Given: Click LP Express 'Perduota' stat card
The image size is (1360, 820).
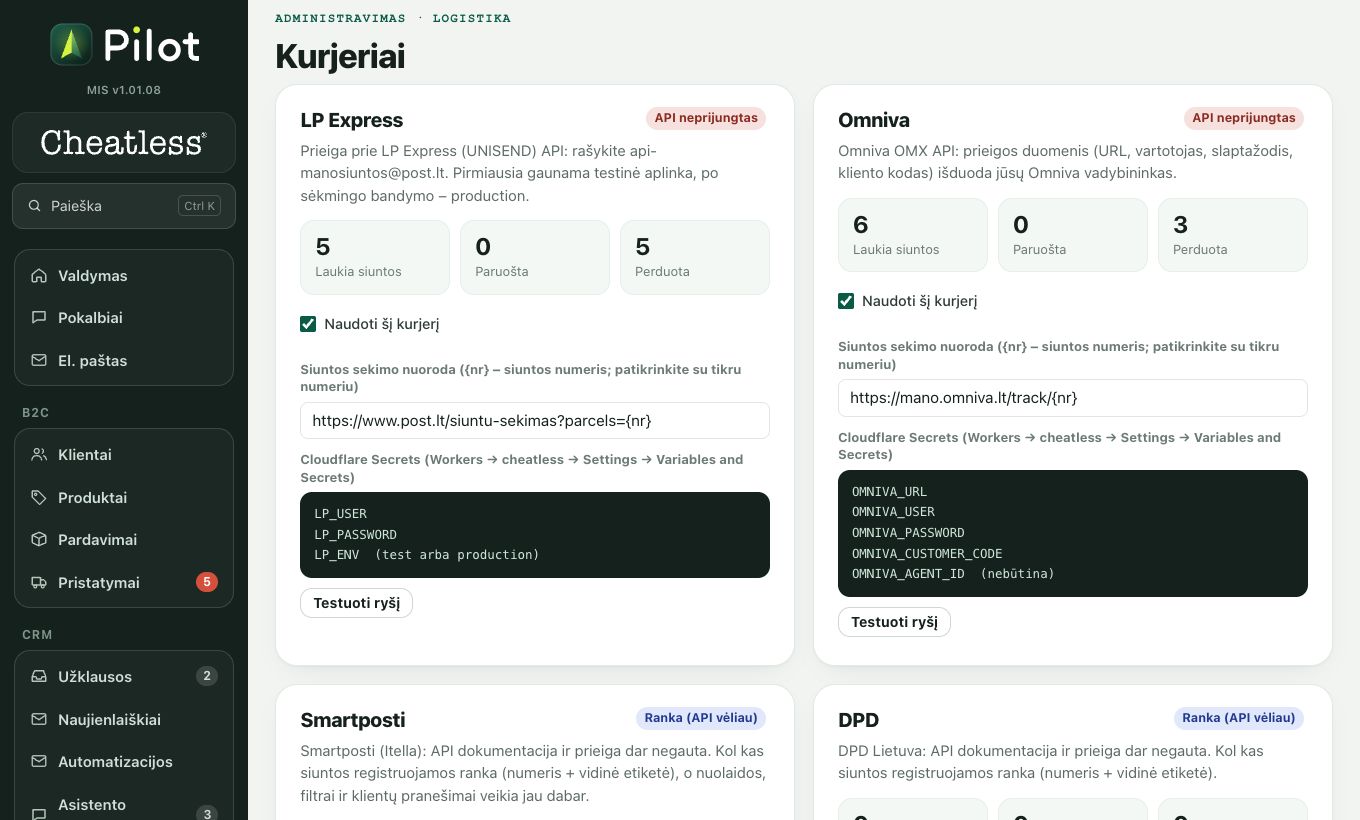Looking at the screenshot, I should click(x=695, y=257).
